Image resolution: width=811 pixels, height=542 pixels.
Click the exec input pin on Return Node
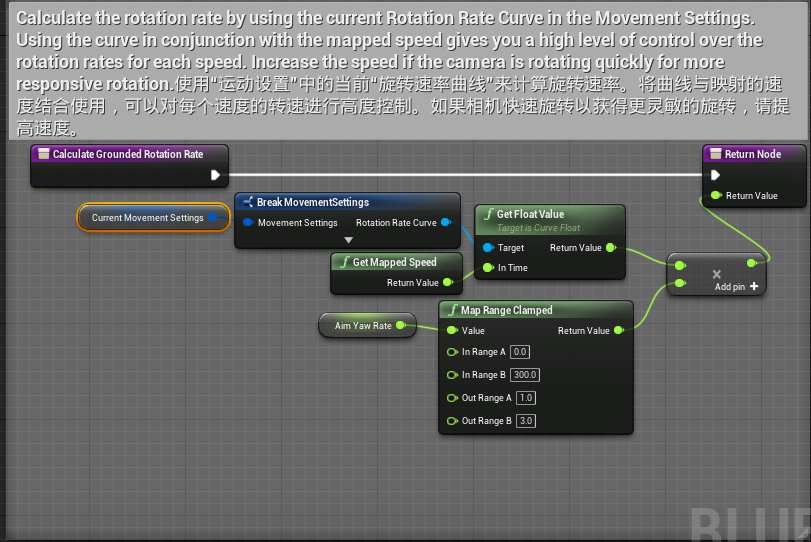click(715, 175)
